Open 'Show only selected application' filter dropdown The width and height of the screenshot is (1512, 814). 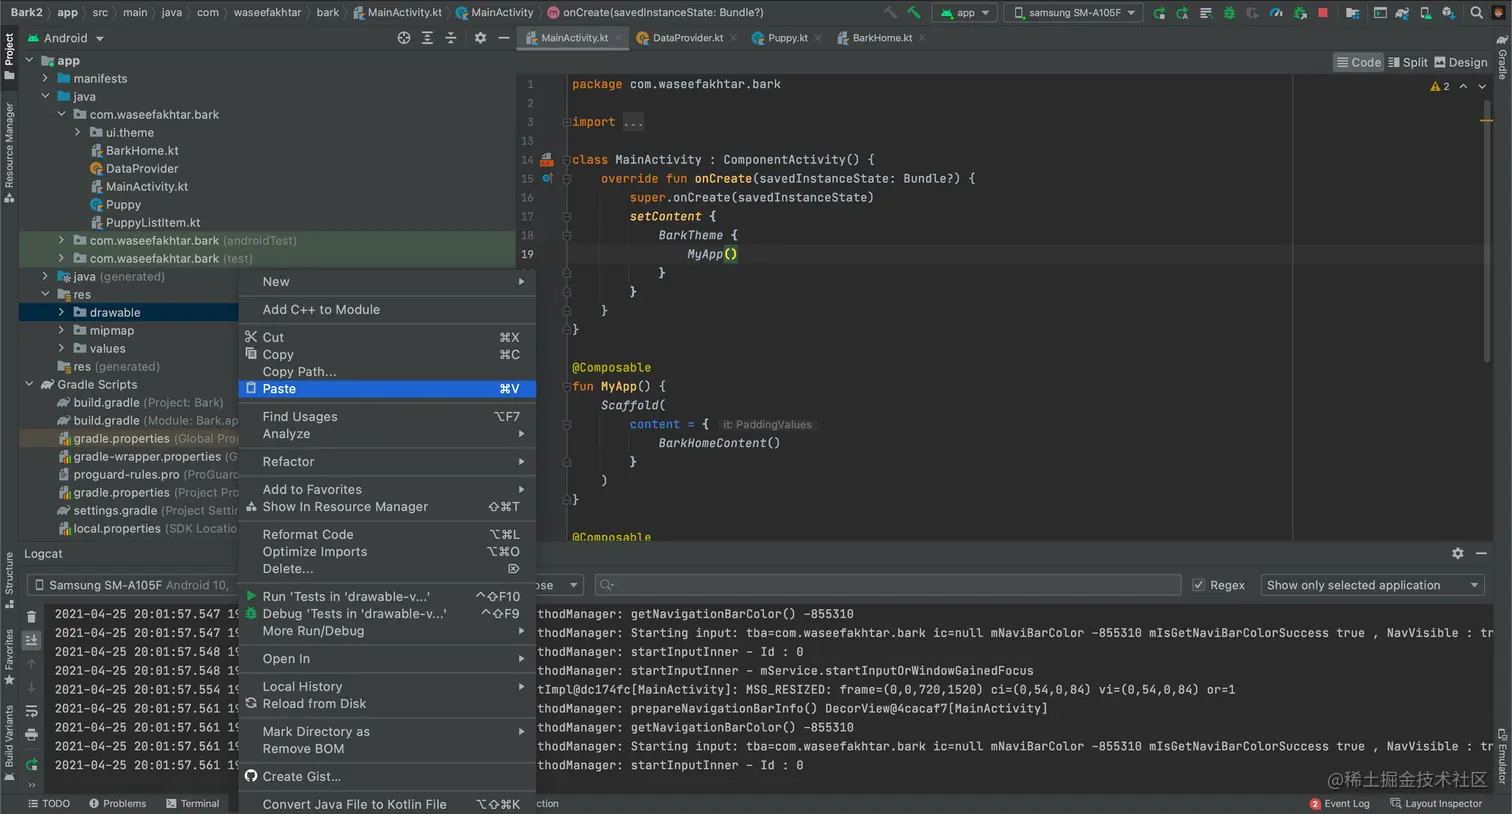click(1372, 585)
